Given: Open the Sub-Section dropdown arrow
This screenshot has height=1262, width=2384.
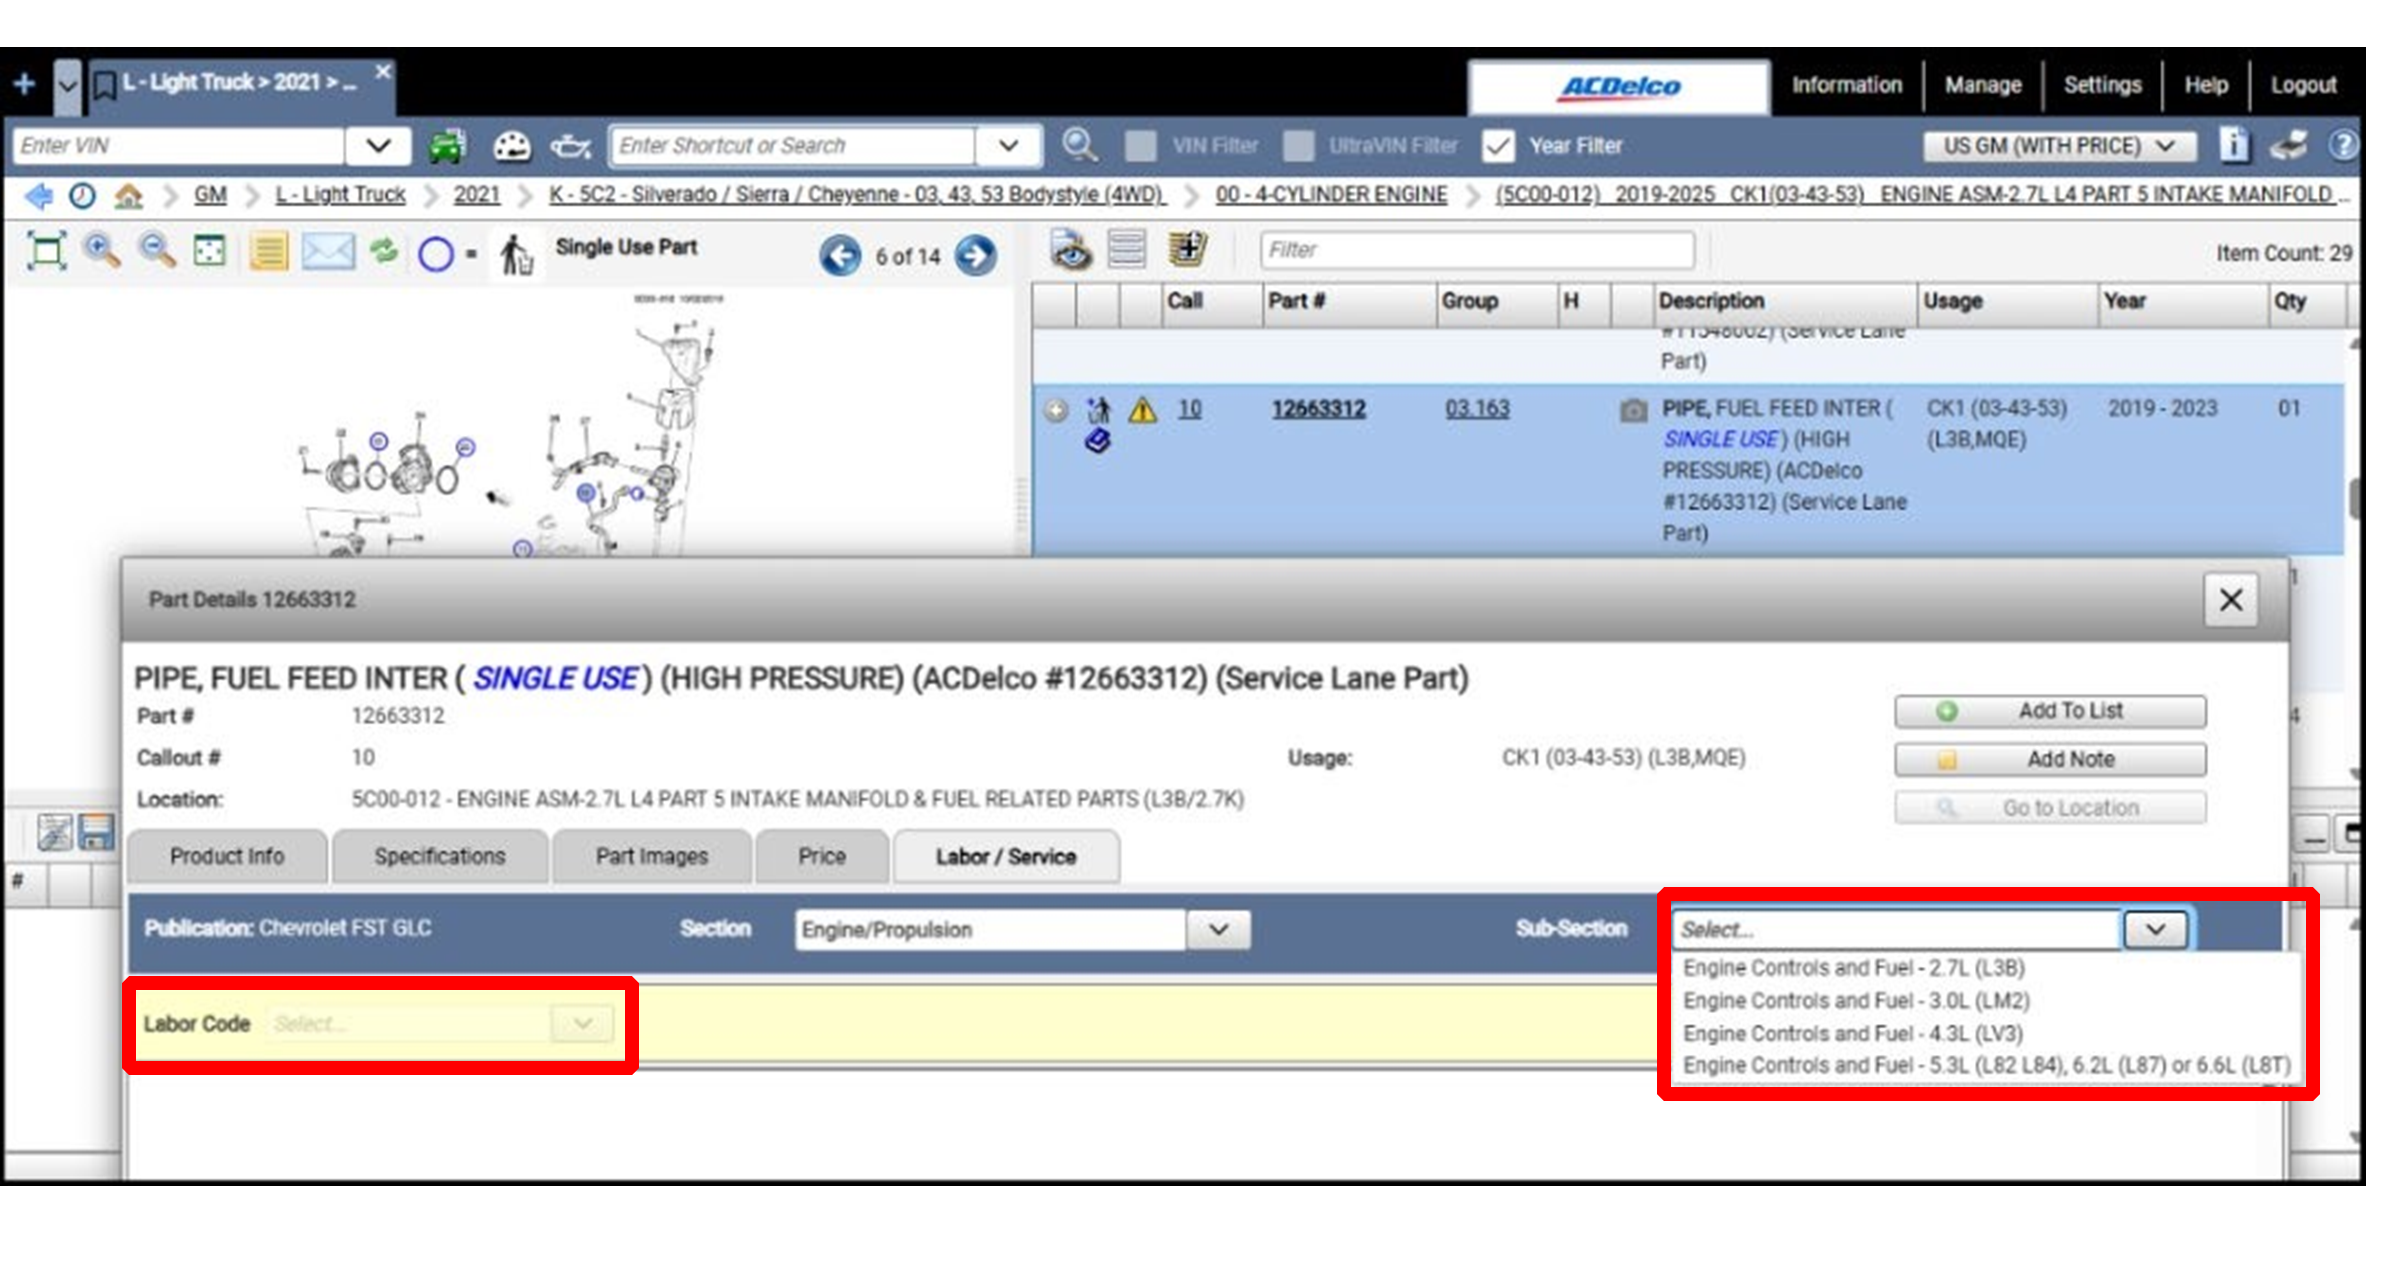Looking at the screenshot, I should click(x=2155, y=929).
